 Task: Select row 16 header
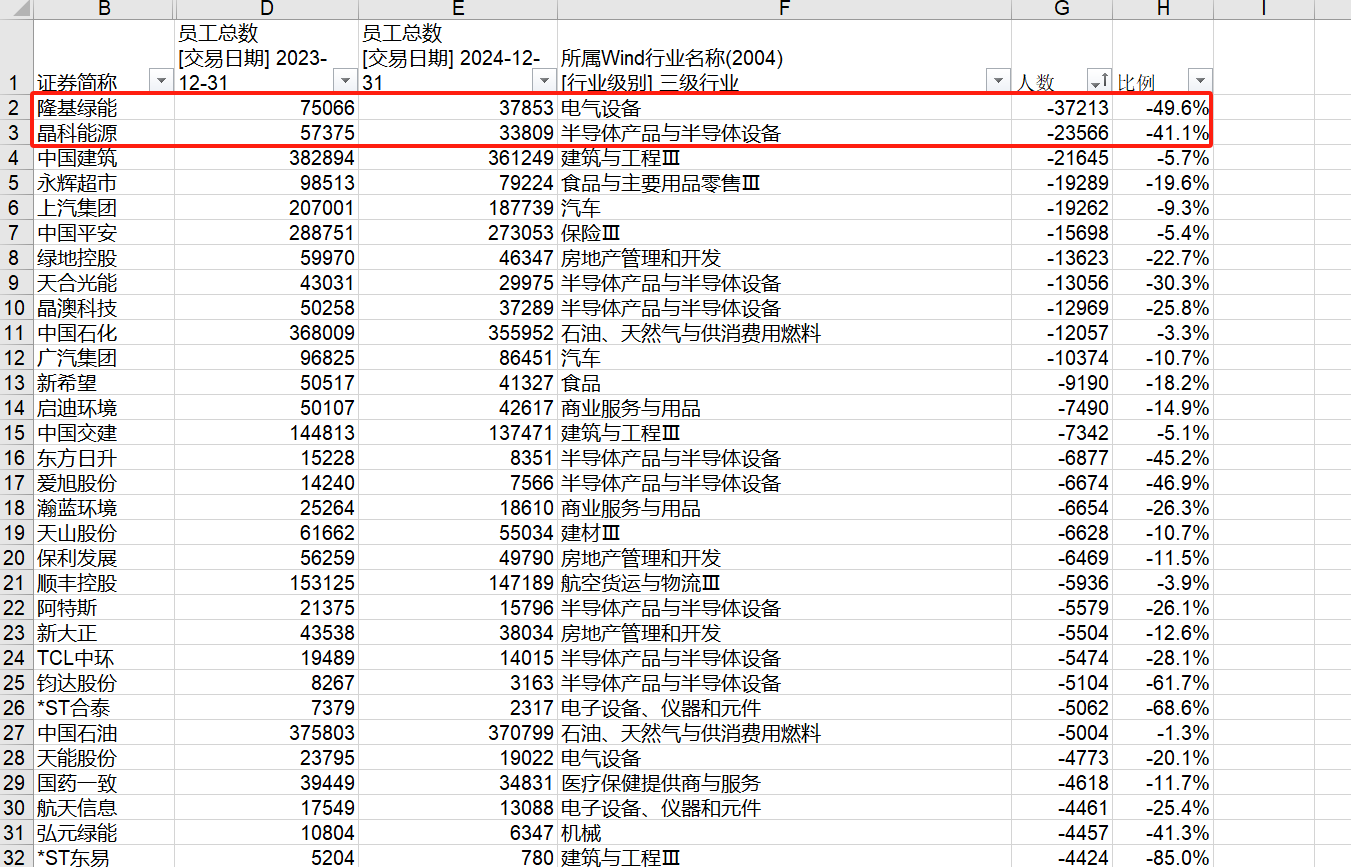pos(15,458)
